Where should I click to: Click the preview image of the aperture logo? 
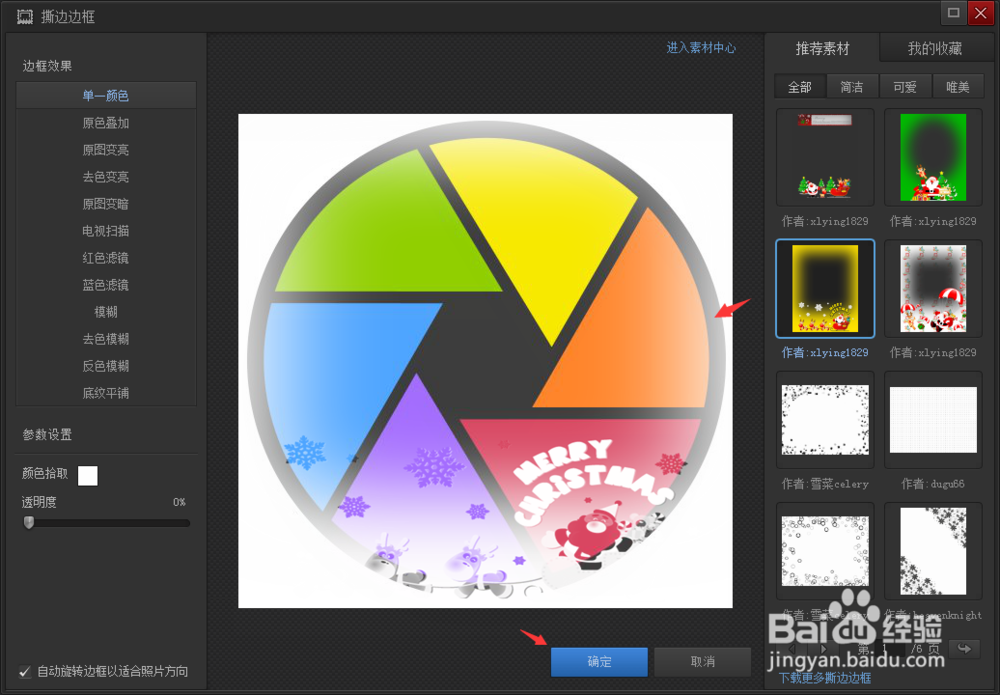[485, 361]
